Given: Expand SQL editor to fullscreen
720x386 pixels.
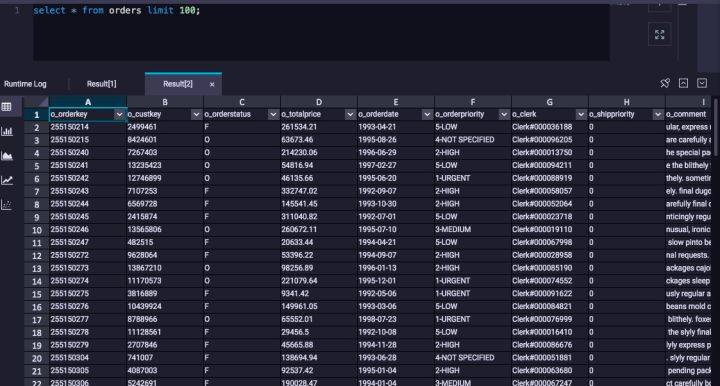Looking at the screenshot, I should coord(660,34).
